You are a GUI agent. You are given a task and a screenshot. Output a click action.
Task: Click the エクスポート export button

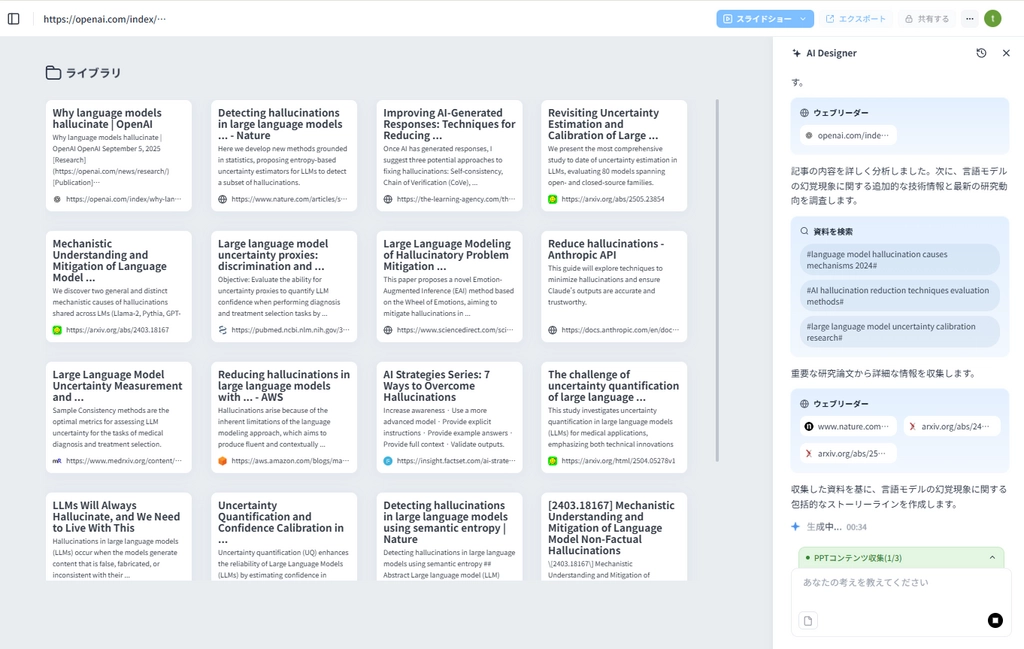[855, 19]
